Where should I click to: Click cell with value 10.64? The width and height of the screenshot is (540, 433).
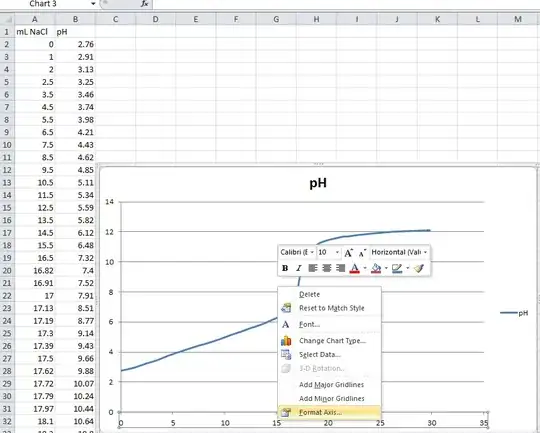75,422
